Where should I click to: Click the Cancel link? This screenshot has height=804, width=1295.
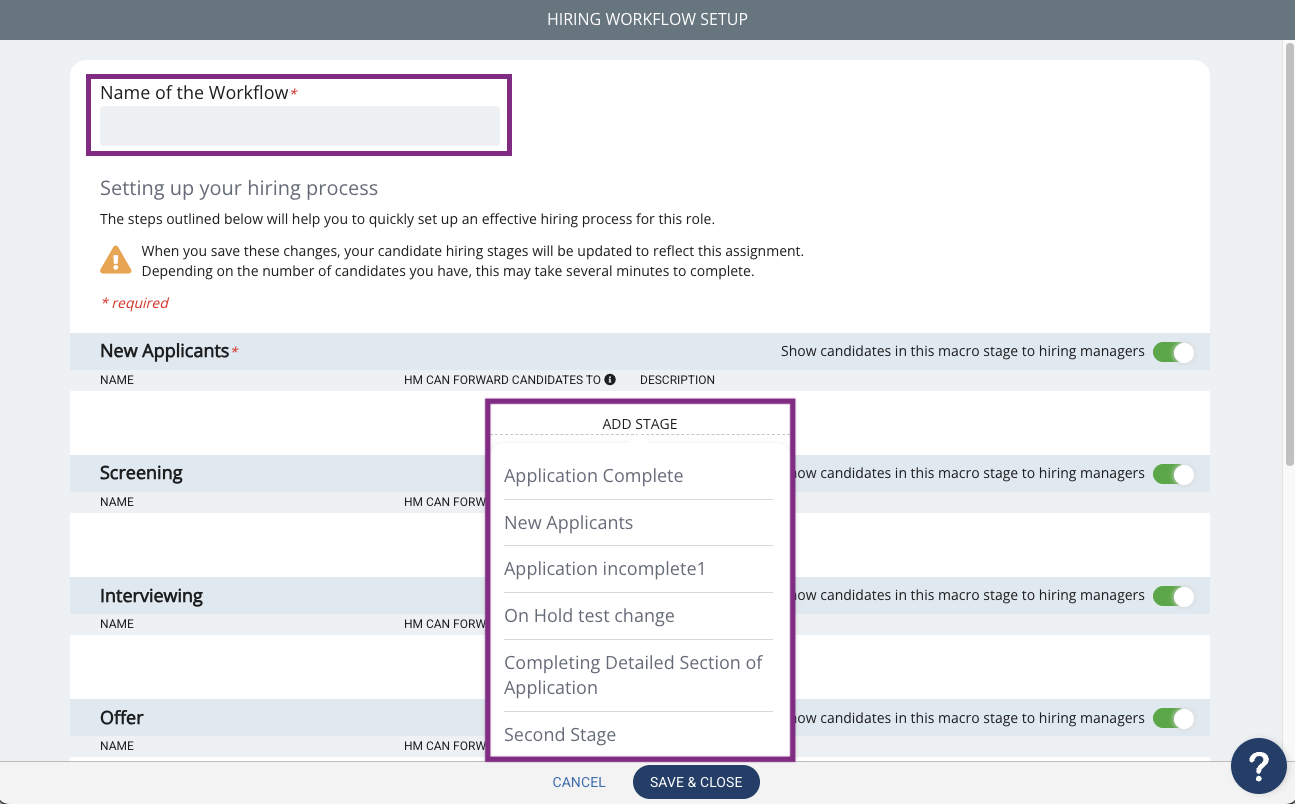(579, 782)
